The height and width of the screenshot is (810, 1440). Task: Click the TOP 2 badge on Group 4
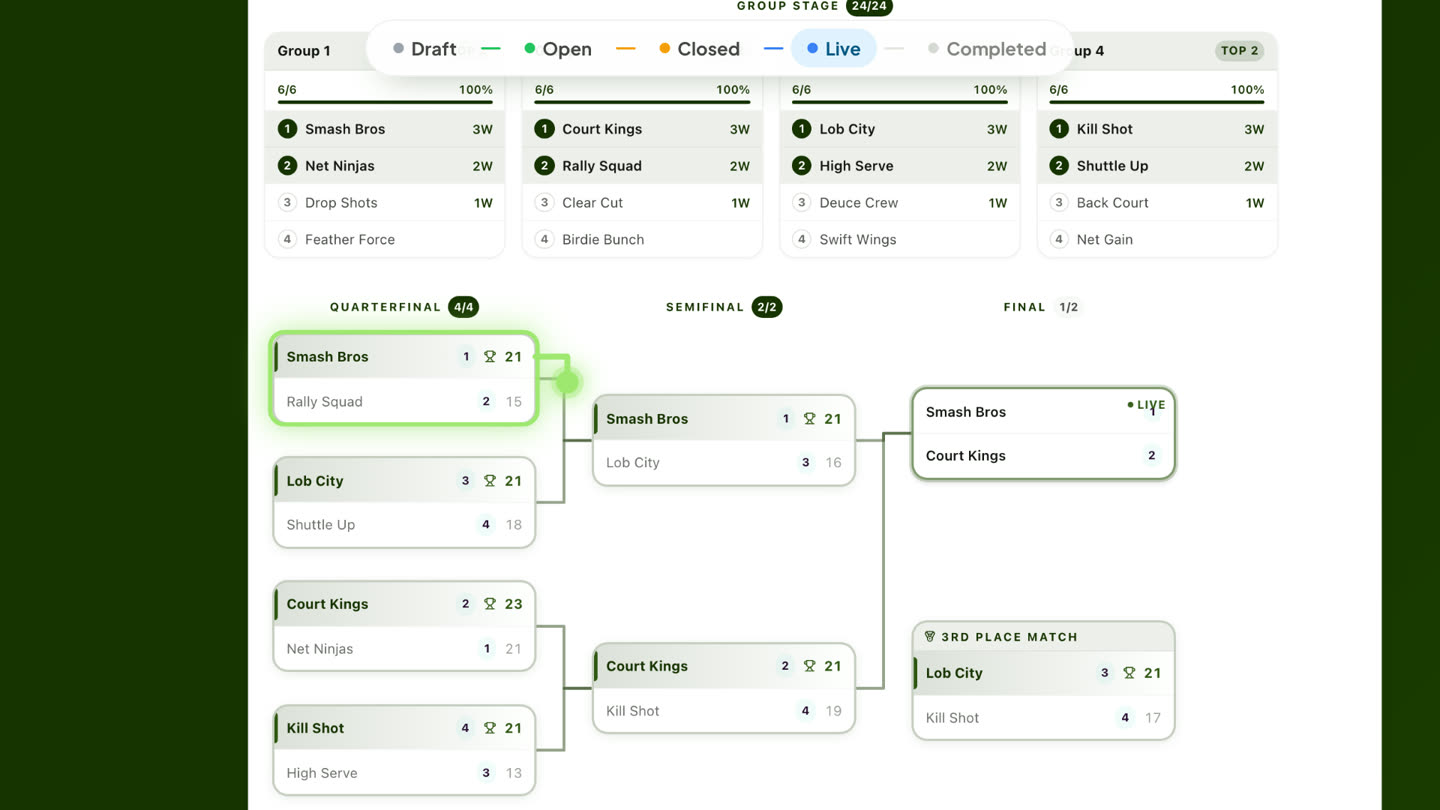click(x=1239, y=50)
